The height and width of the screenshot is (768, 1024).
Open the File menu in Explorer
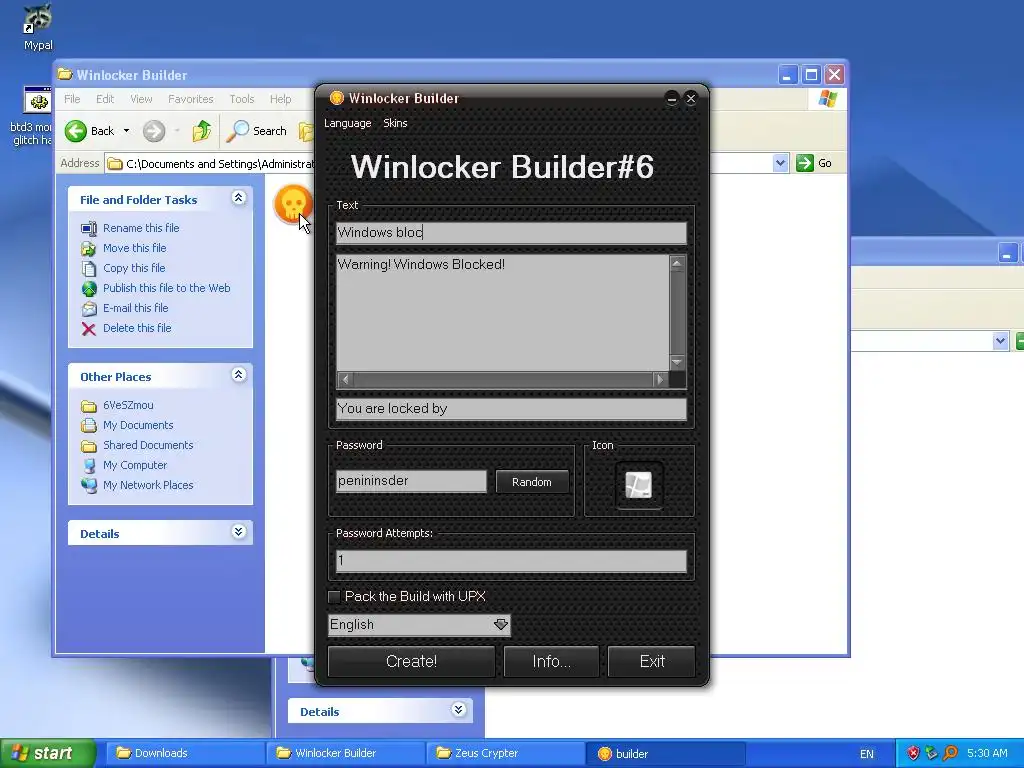tap(72, 99)
